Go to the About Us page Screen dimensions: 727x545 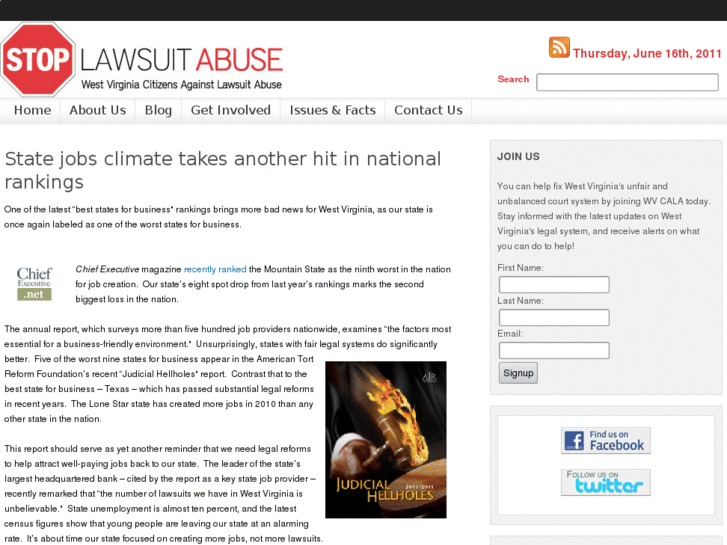tap(98, 110)
